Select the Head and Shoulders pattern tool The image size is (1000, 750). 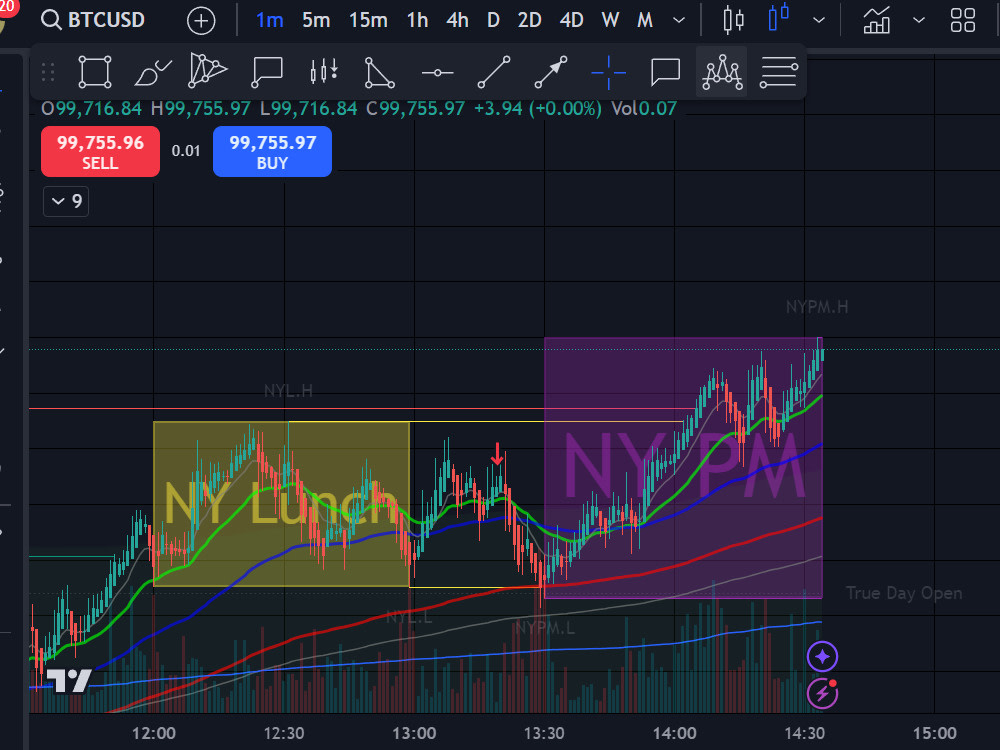(722, 71)
